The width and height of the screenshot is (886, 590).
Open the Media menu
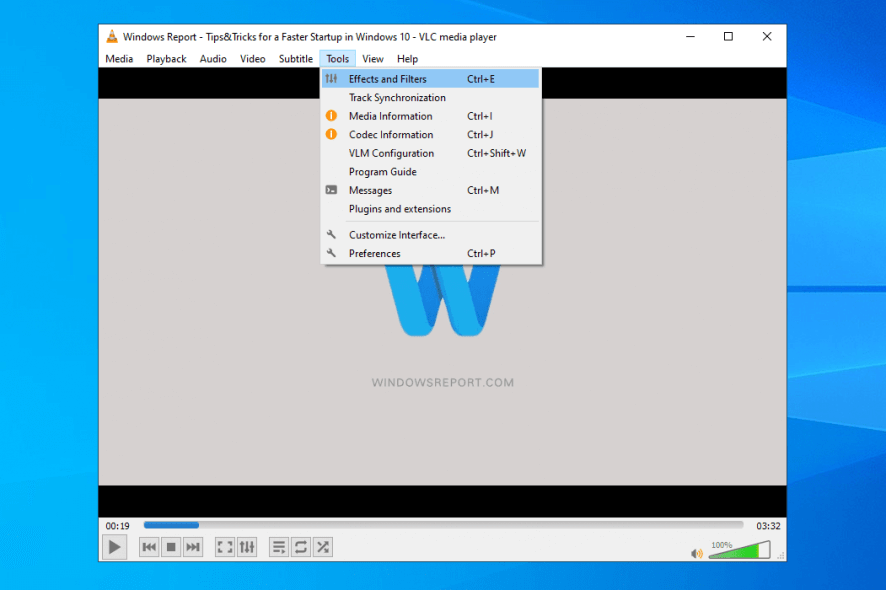tap(119, 59)
